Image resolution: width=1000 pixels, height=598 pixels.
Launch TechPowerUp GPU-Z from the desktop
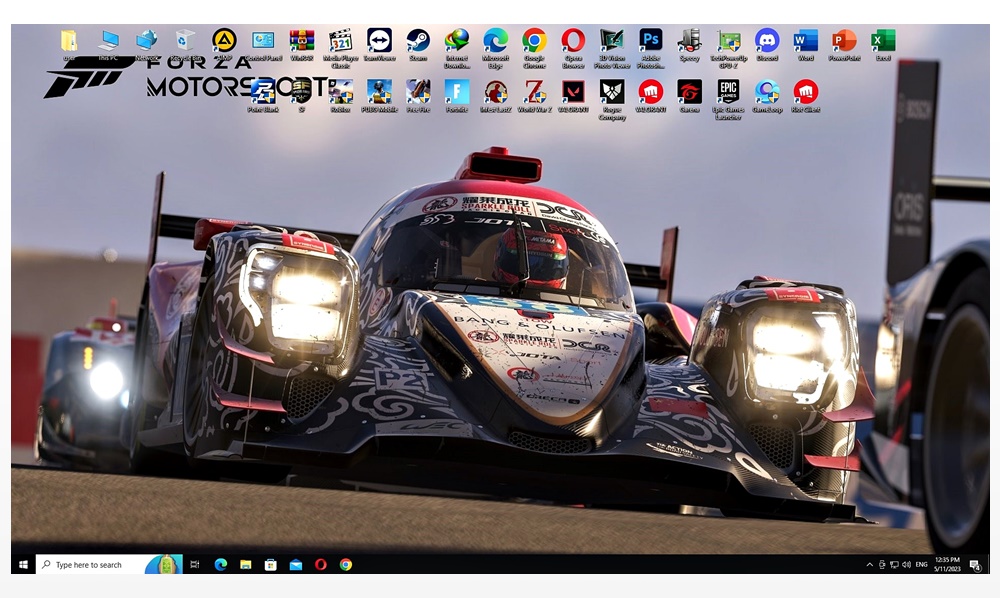728,42
